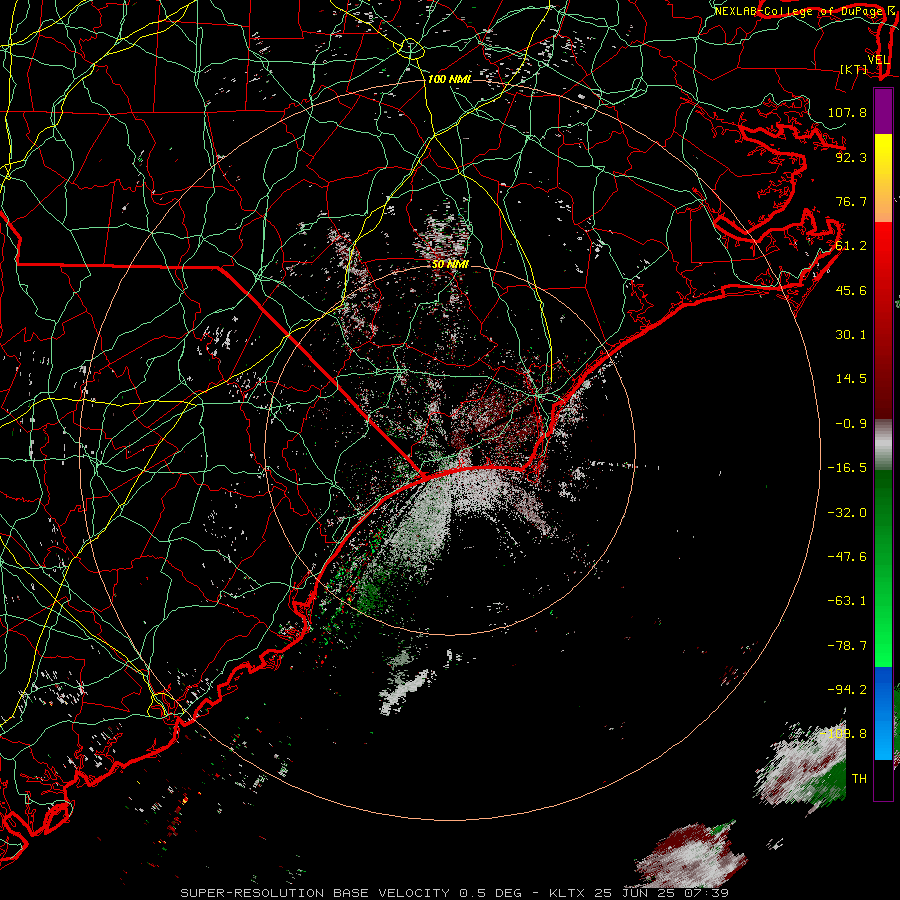900x900 pixels.
Task: Select the 14.5 velocity scale value
Action: point(851,379)
